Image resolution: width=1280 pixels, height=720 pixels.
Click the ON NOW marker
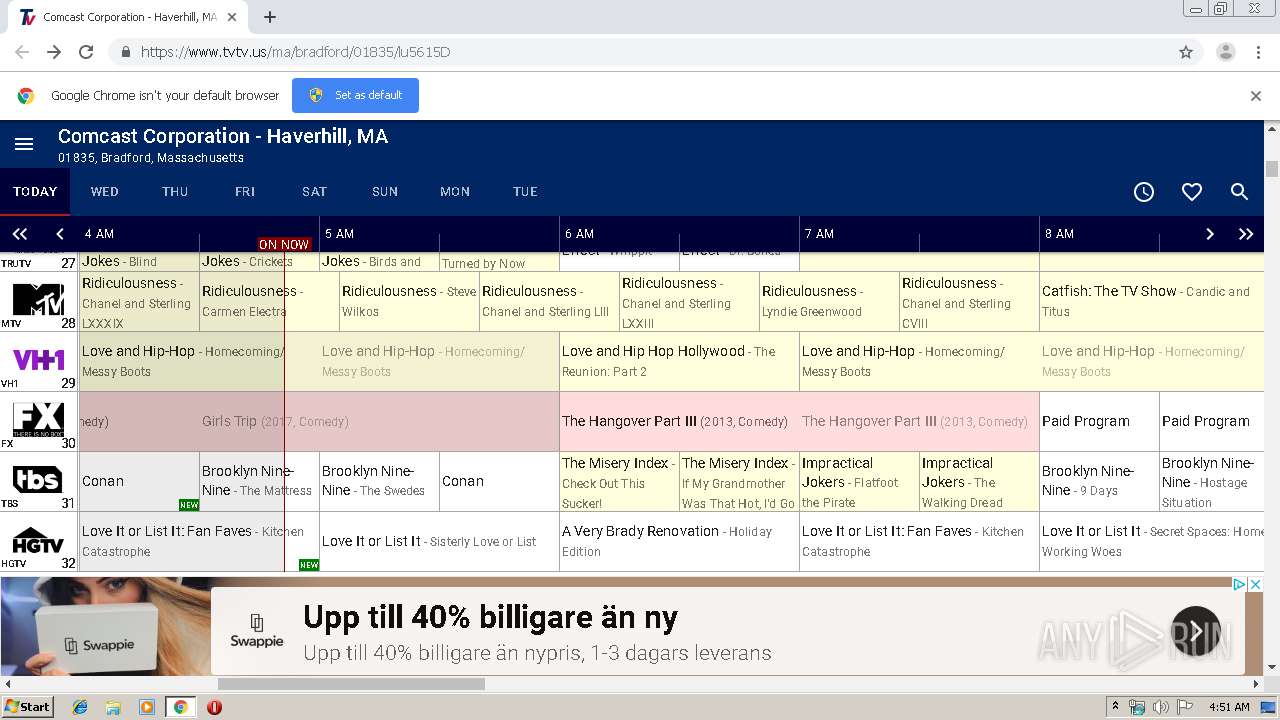[x=284, y=244]
